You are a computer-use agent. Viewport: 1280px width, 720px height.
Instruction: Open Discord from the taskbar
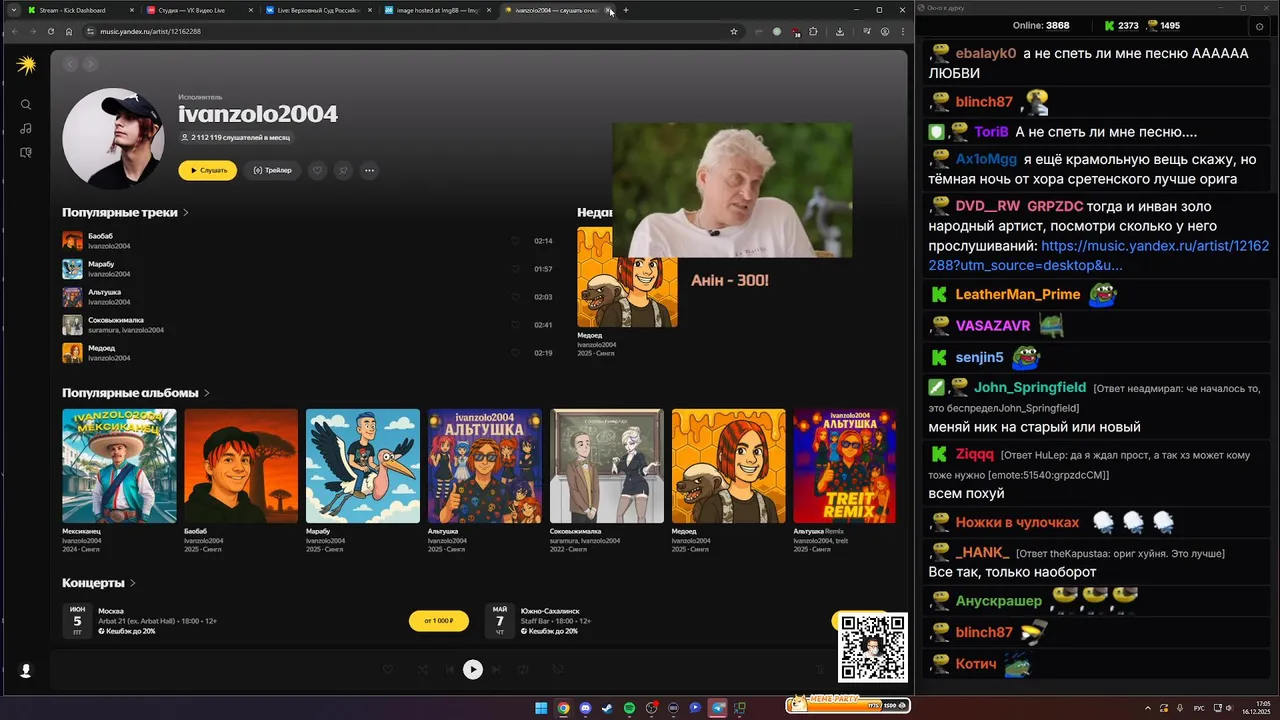pyautogui.click(x=585, y=708)
